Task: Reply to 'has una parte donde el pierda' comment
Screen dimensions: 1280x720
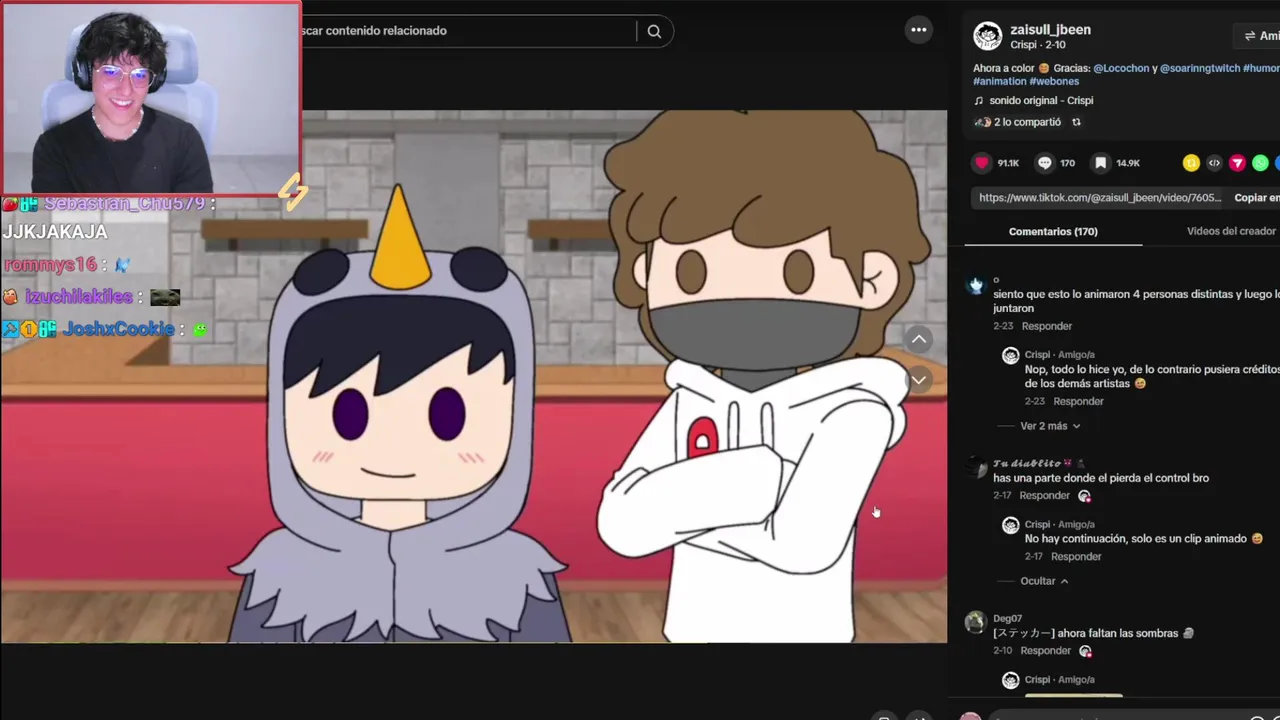Action: (x=1044, y=496)
